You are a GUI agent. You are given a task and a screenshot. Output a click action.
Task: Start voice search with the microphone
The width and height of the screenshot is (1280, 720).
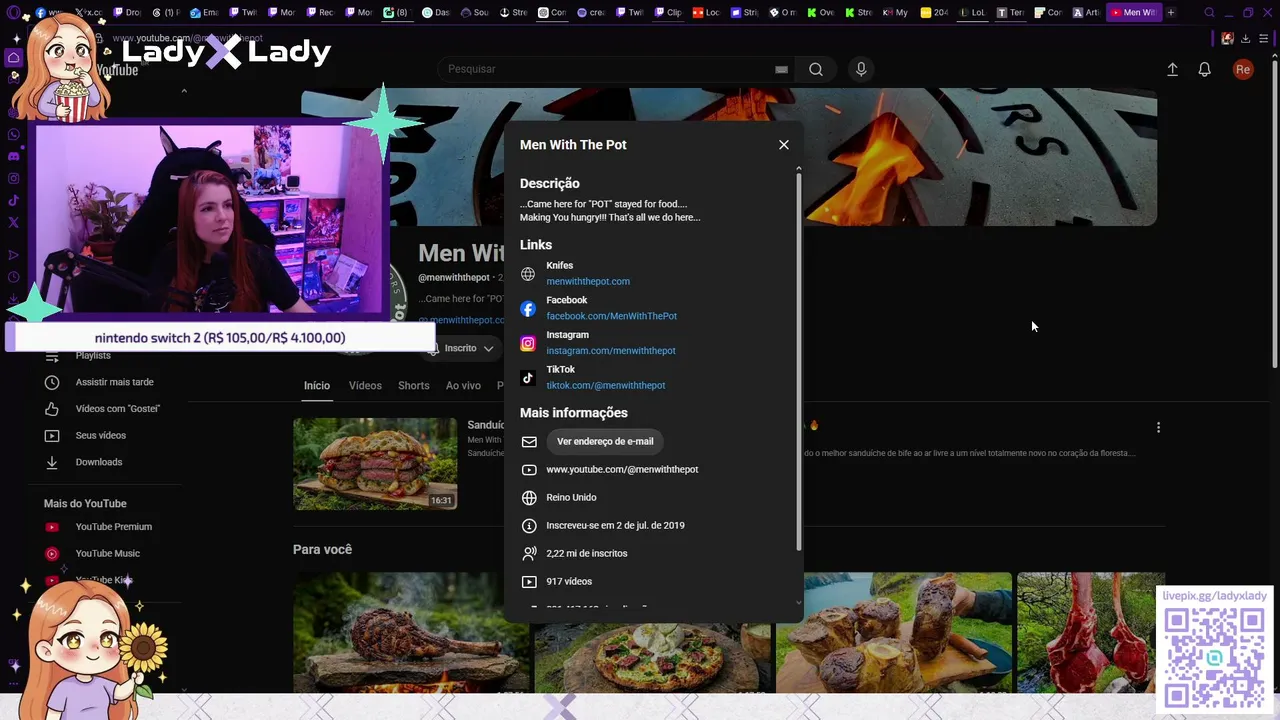pos(861,69)
